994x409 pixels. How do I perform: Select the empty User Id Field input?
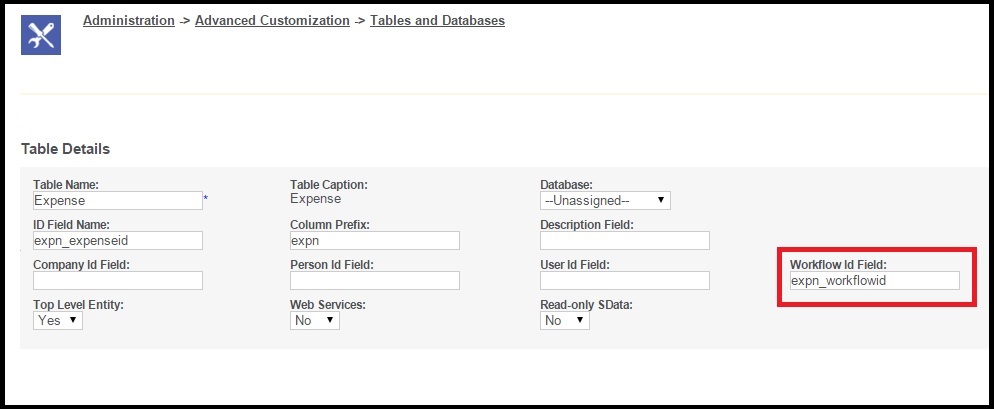click(x=624, y=281)
